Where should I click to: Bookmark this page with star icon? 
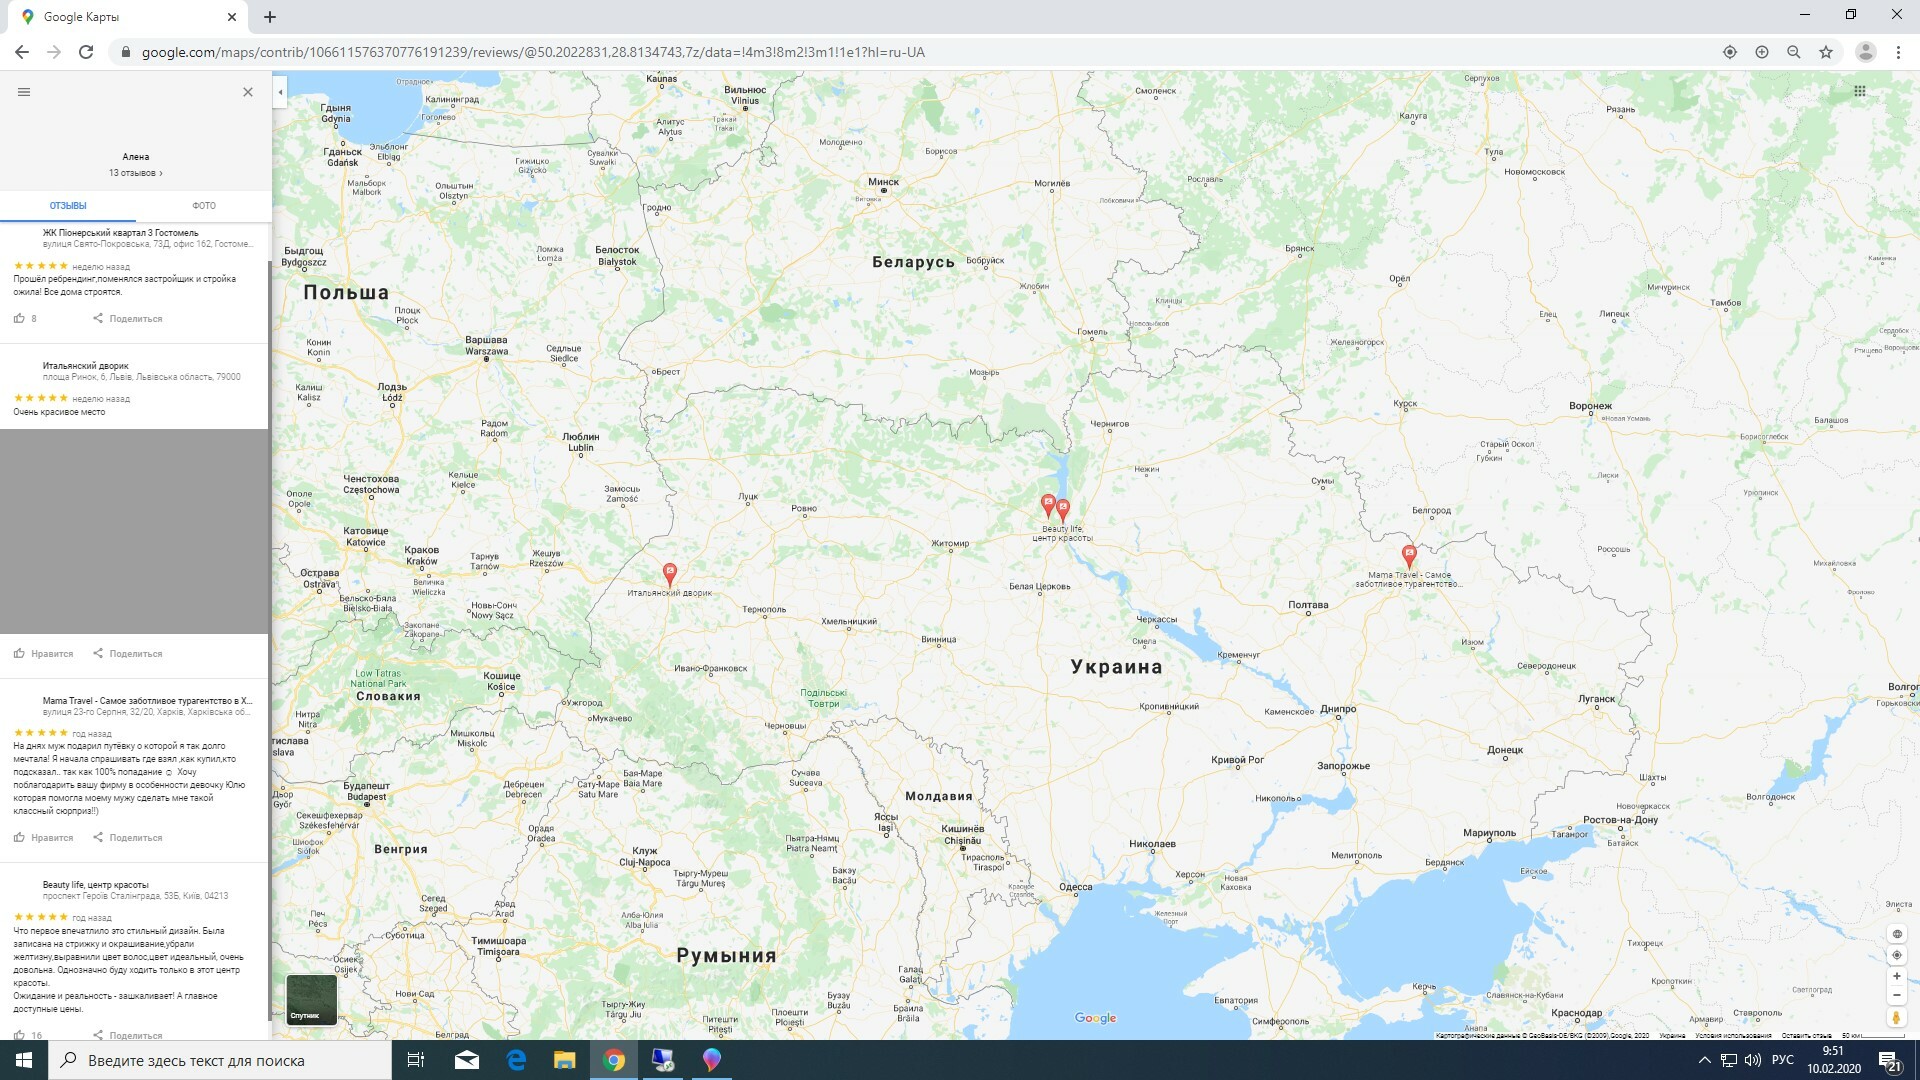[x=1826, y=52]
